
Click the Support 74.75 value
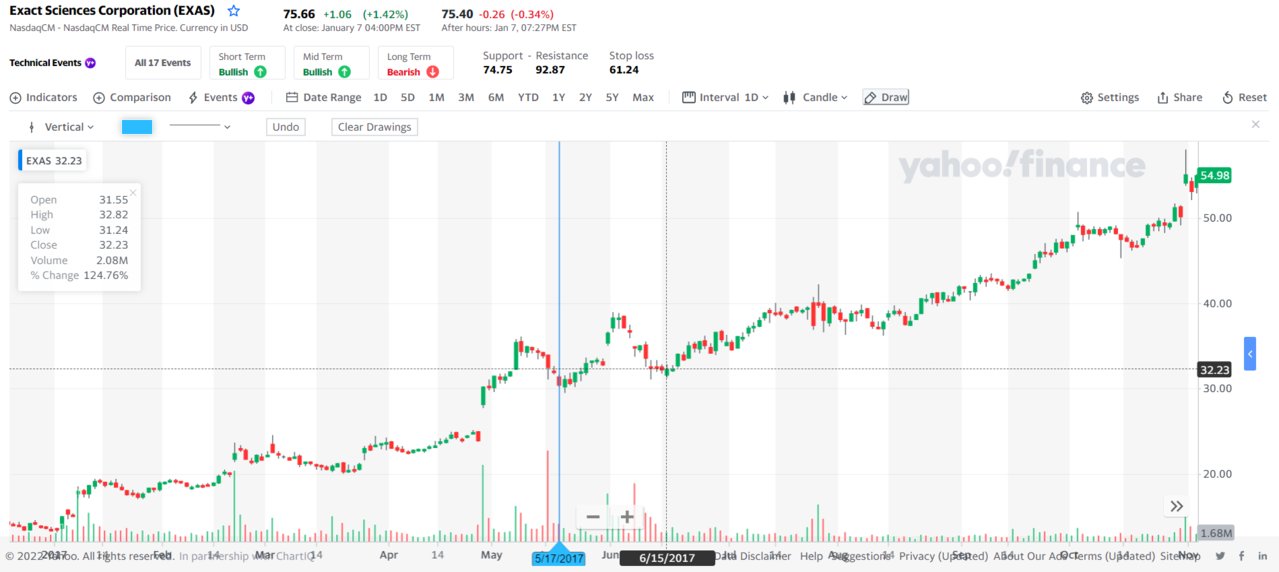pyautogui.click(x=497, y=70)
